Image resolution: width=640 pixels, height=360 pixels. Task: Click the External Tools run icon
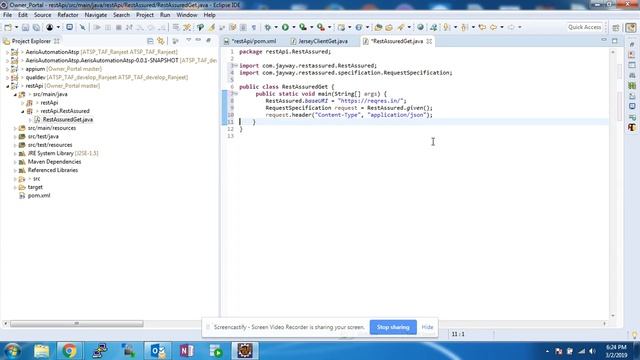(x=321, y=27)
